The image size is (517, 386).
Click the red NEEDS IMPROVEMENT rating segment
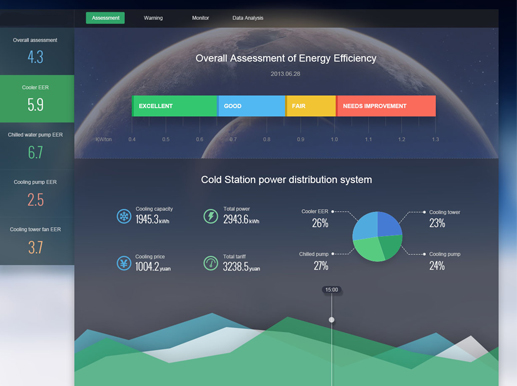386,106
